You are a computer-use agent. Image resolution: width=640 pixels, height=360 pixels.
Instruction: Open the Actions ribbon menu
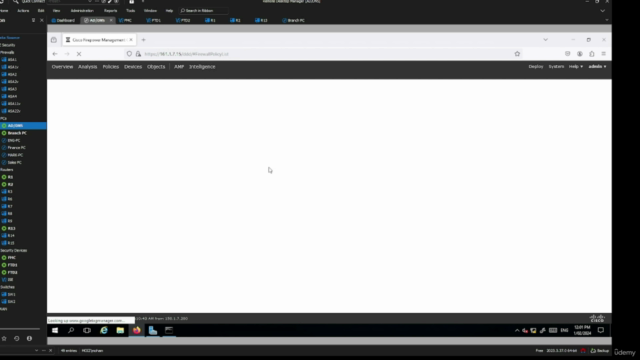23,11
